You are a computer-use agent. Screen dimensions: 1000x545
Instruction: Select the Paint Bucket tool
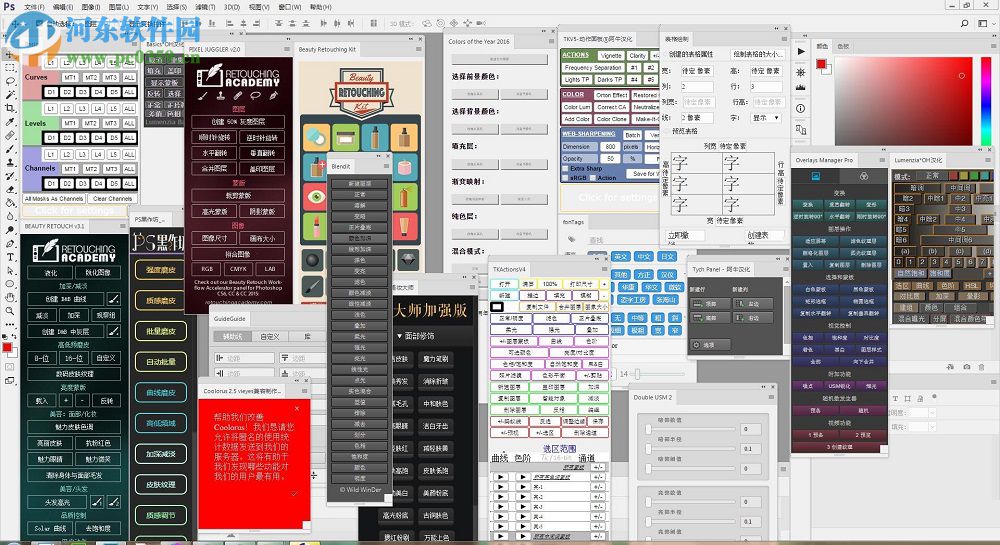[x=10, y=203]
